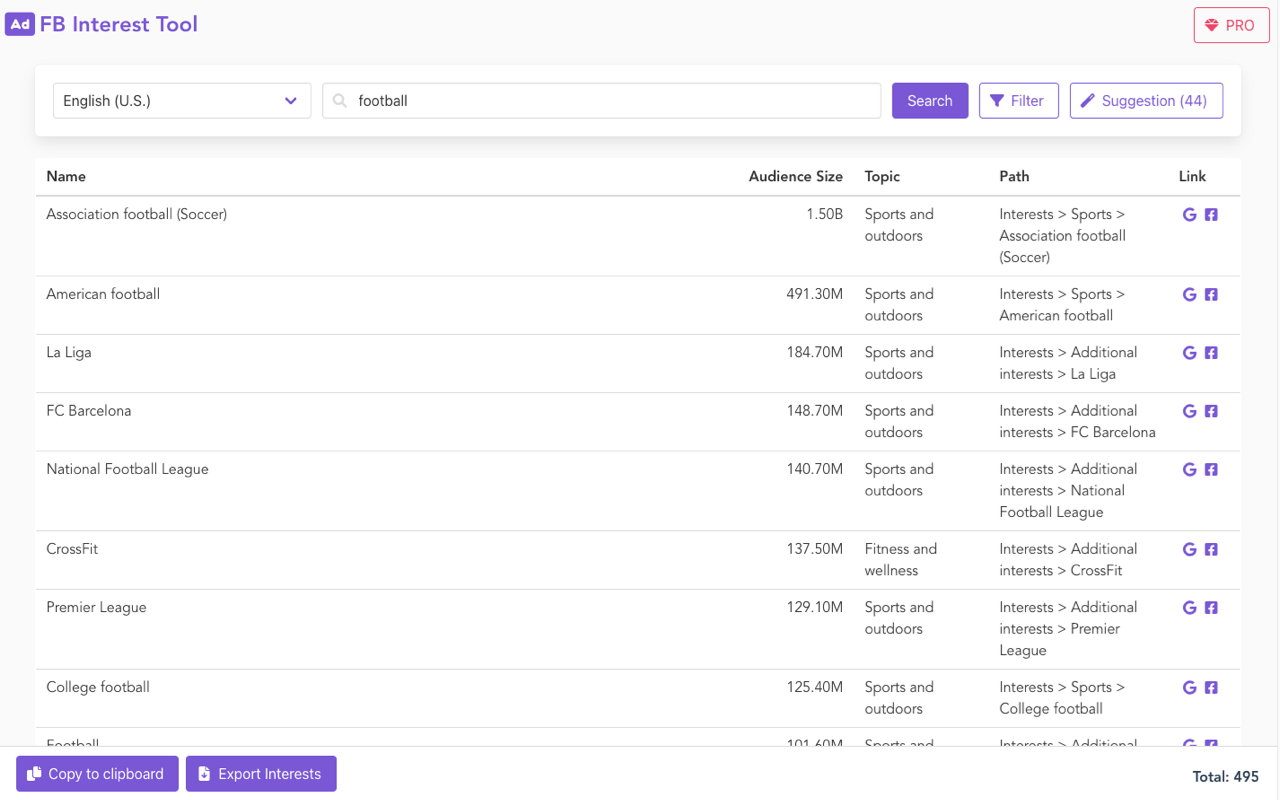Expand the Suggestion (44) list
This screenshot has width=1280, height=800.
coord(1145,101)
